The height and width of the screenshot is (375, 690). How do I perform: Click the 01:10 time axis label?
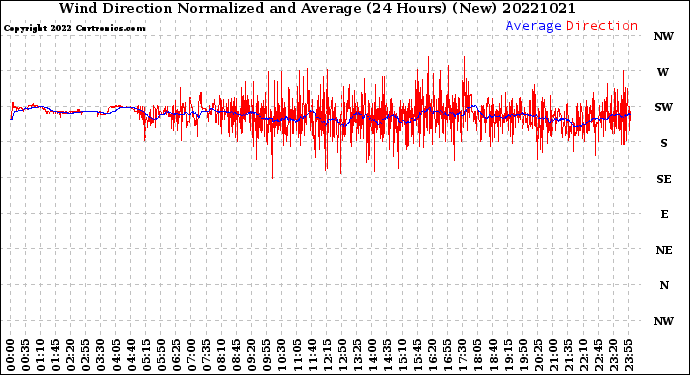40,355
